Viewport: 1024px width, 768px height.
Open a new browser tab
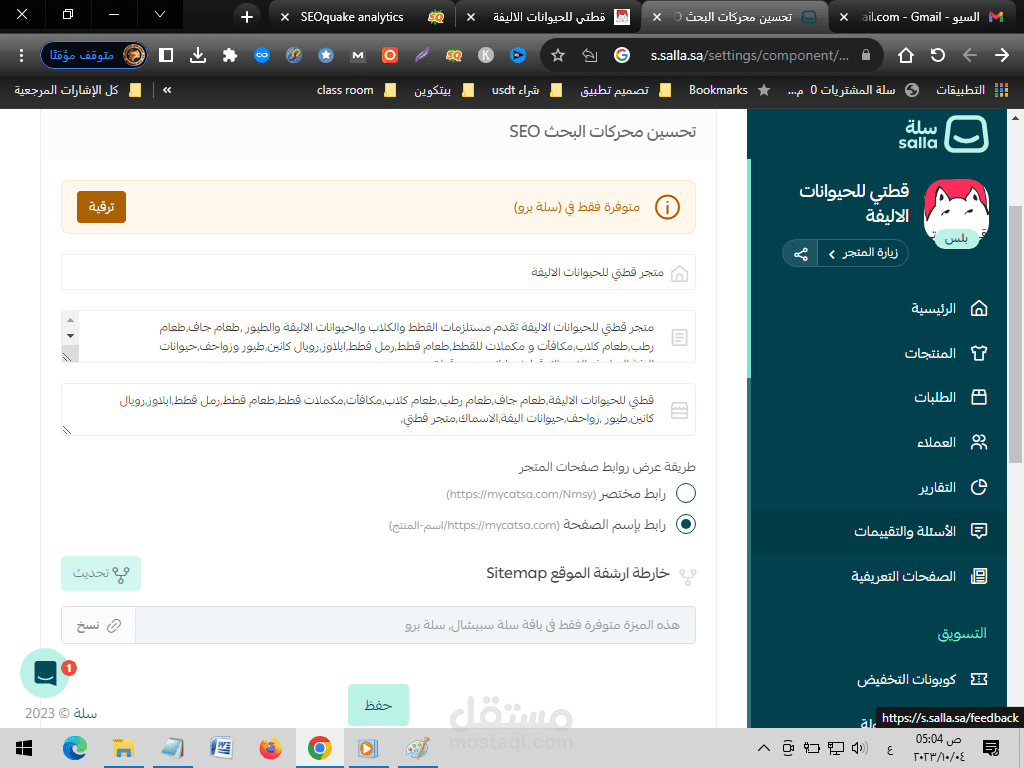tap(247, 17)
